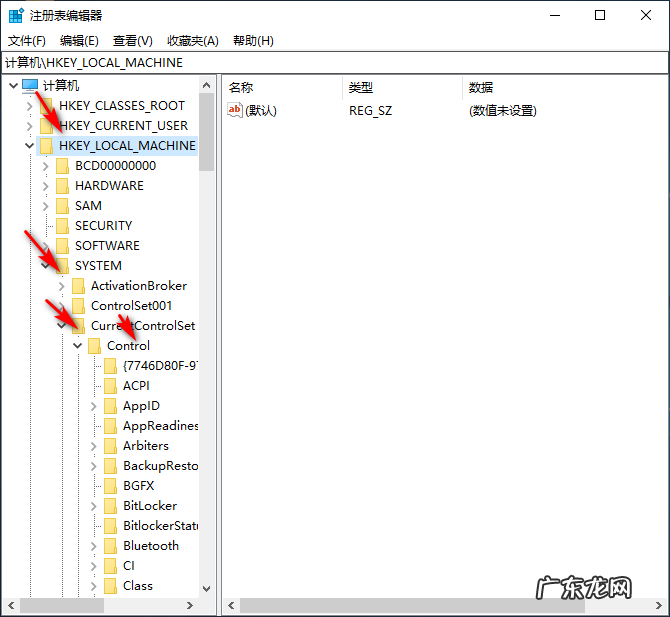The height and width of the screenshot is (617, 670).
Task: Select the SYSTEM key label
Action: point(98,266)
